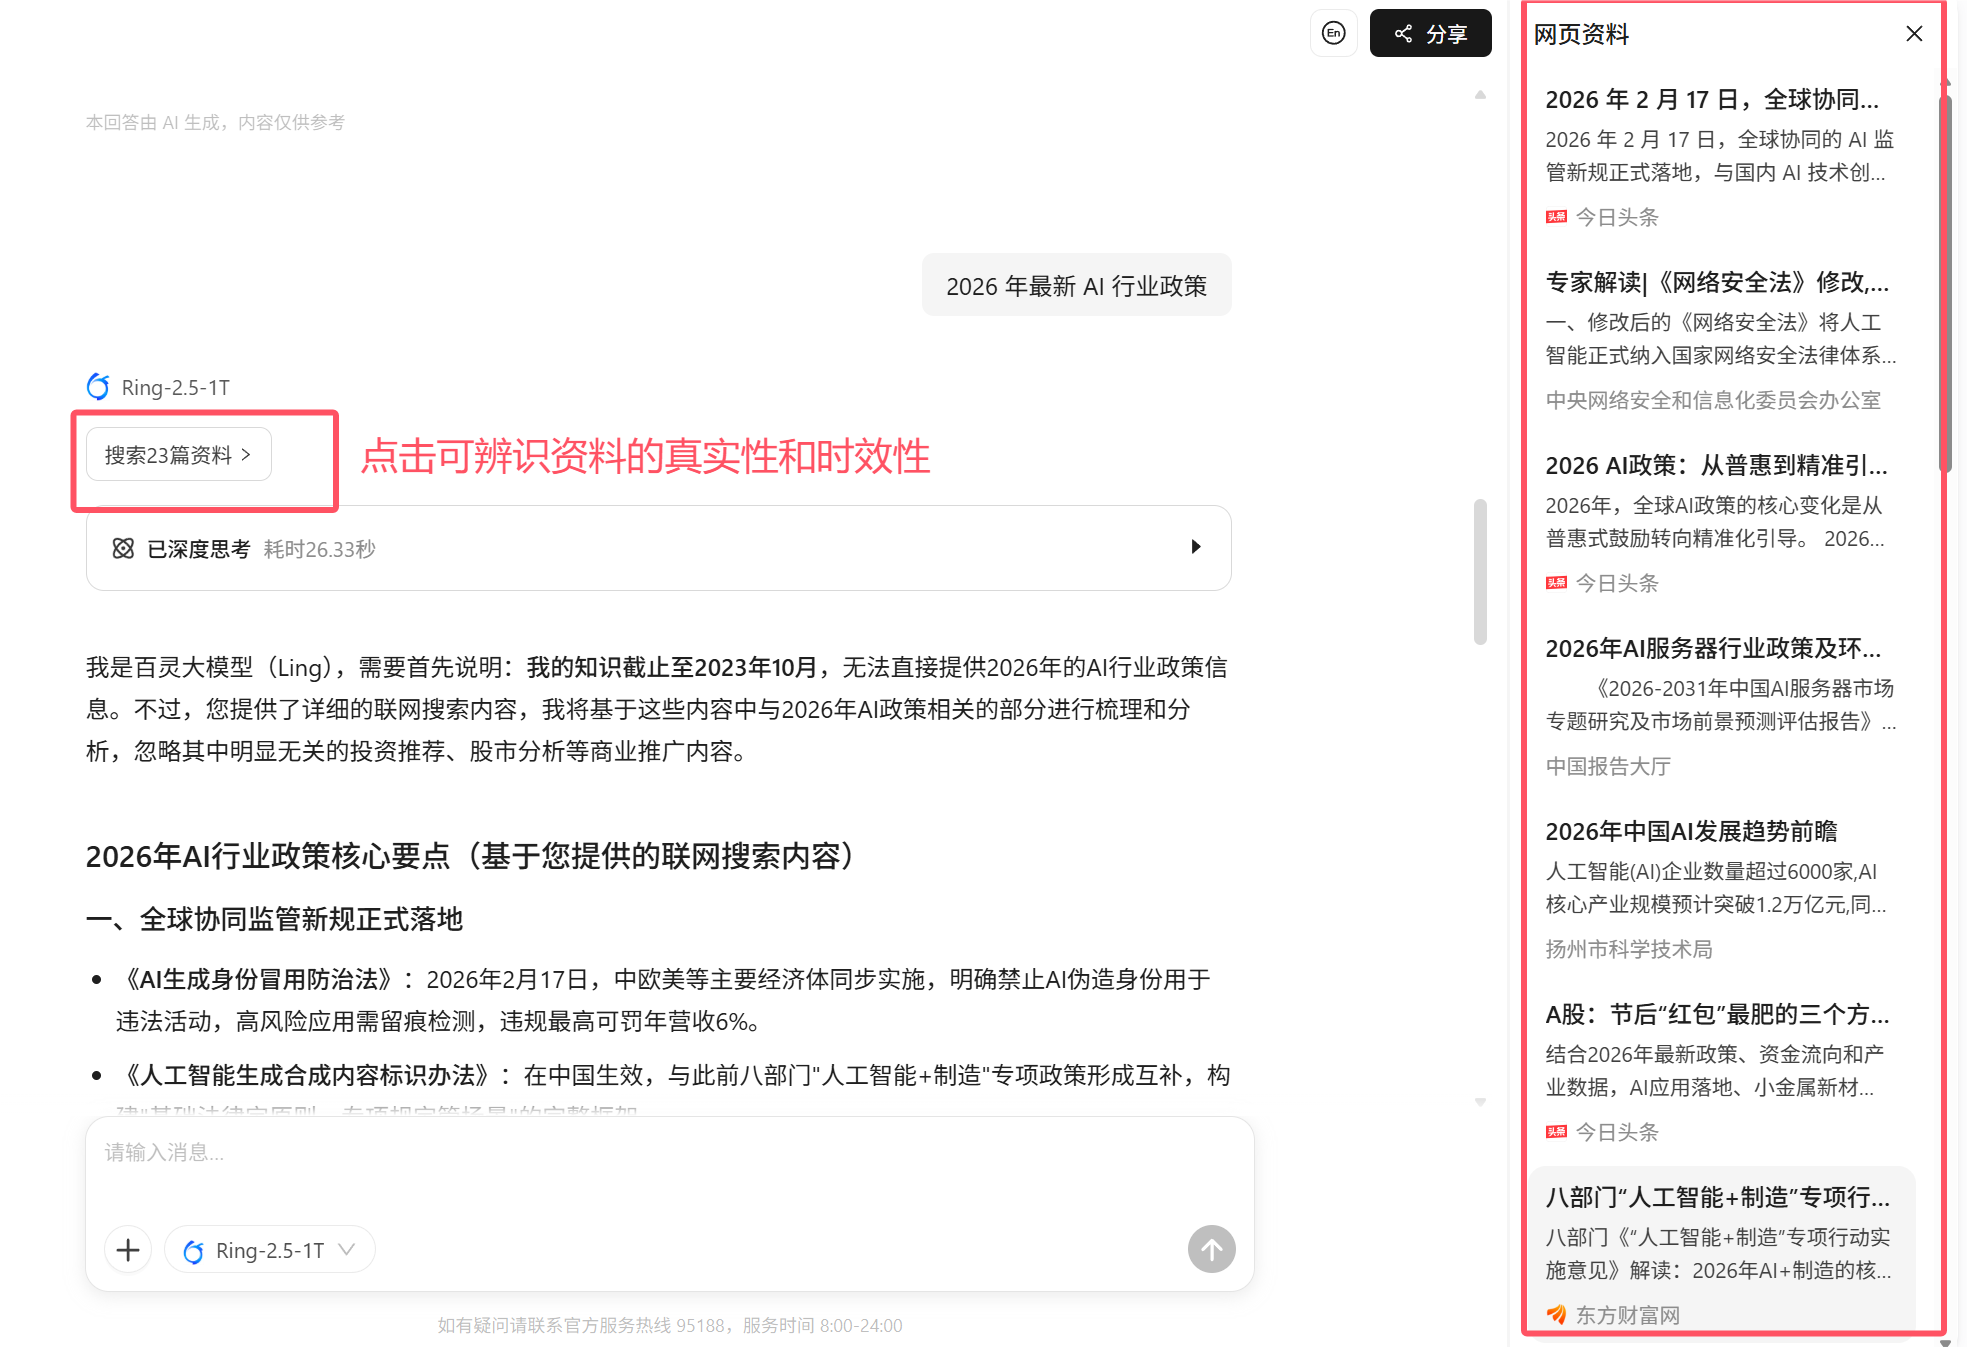Click the plus attachment icon

[x=128, y=1249]
